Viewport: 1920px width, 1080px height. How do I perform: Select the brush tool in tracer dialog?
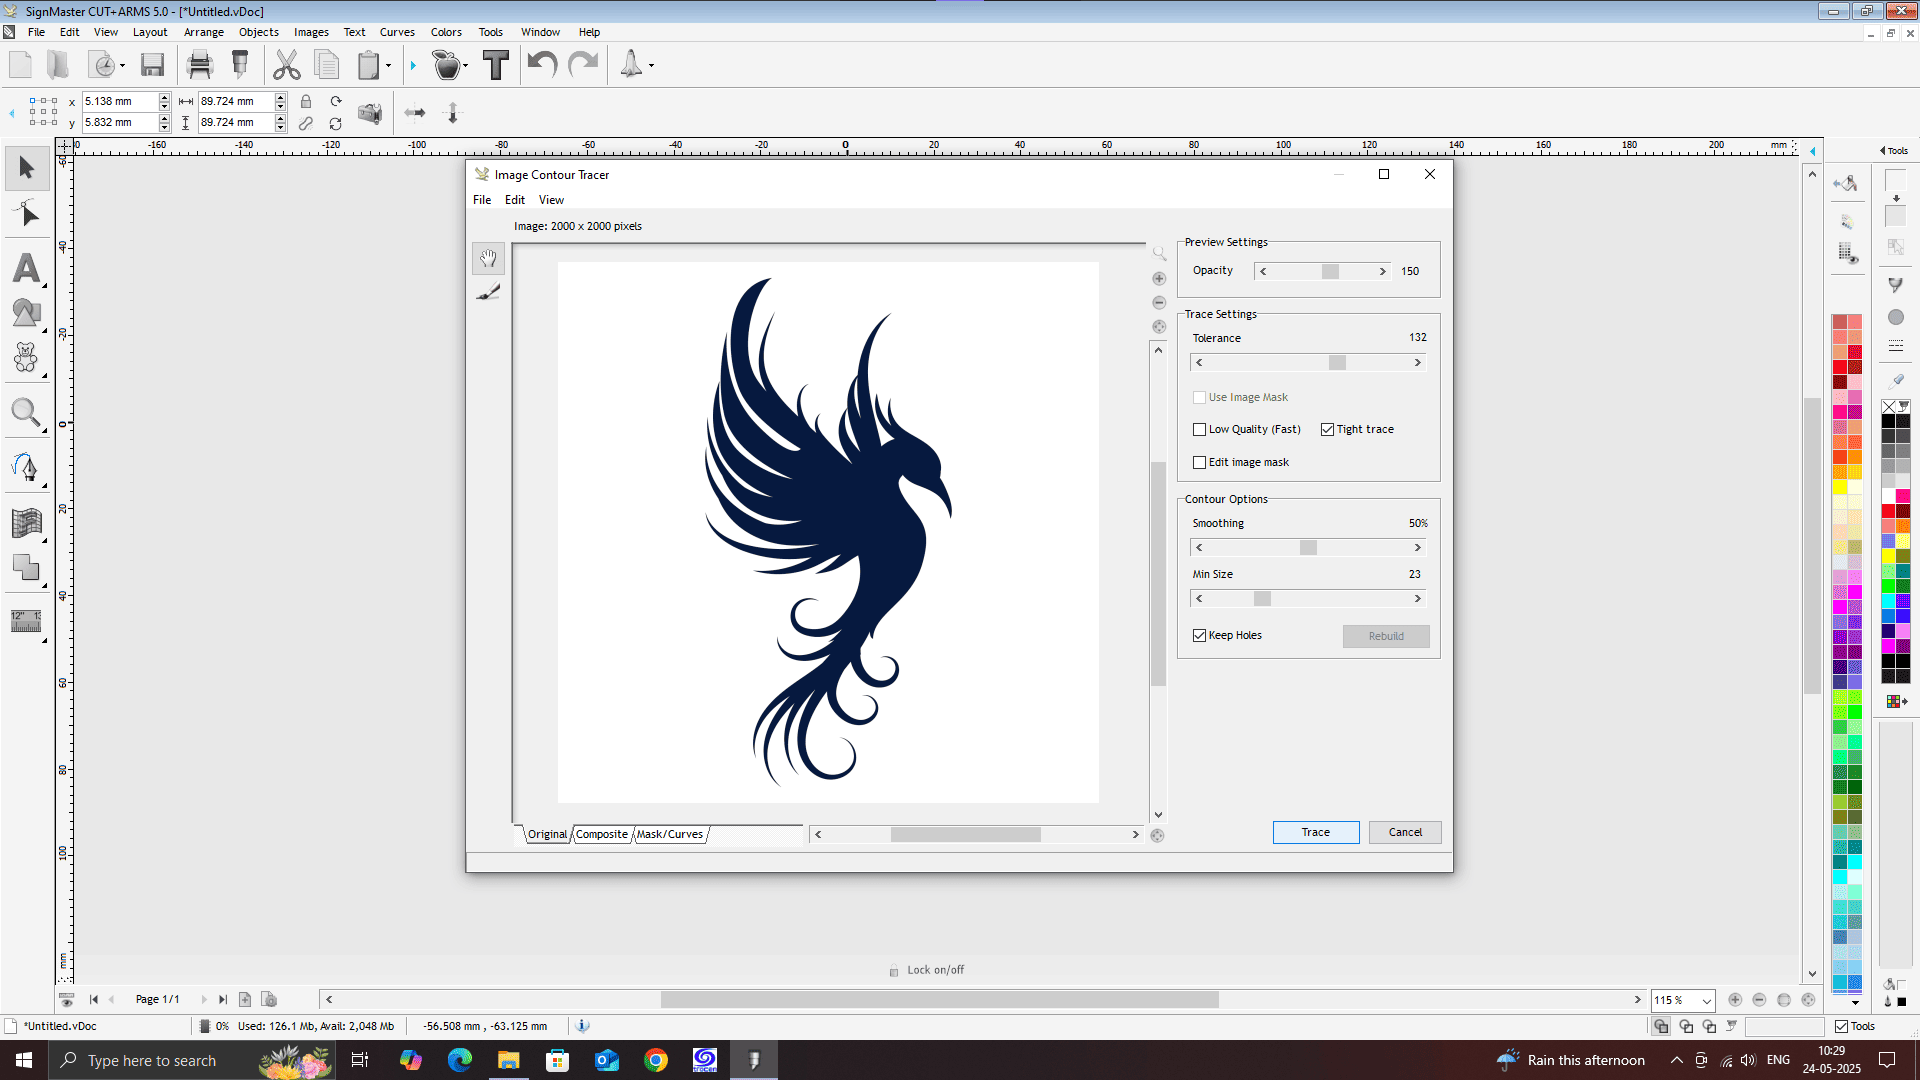pos(488,292)
